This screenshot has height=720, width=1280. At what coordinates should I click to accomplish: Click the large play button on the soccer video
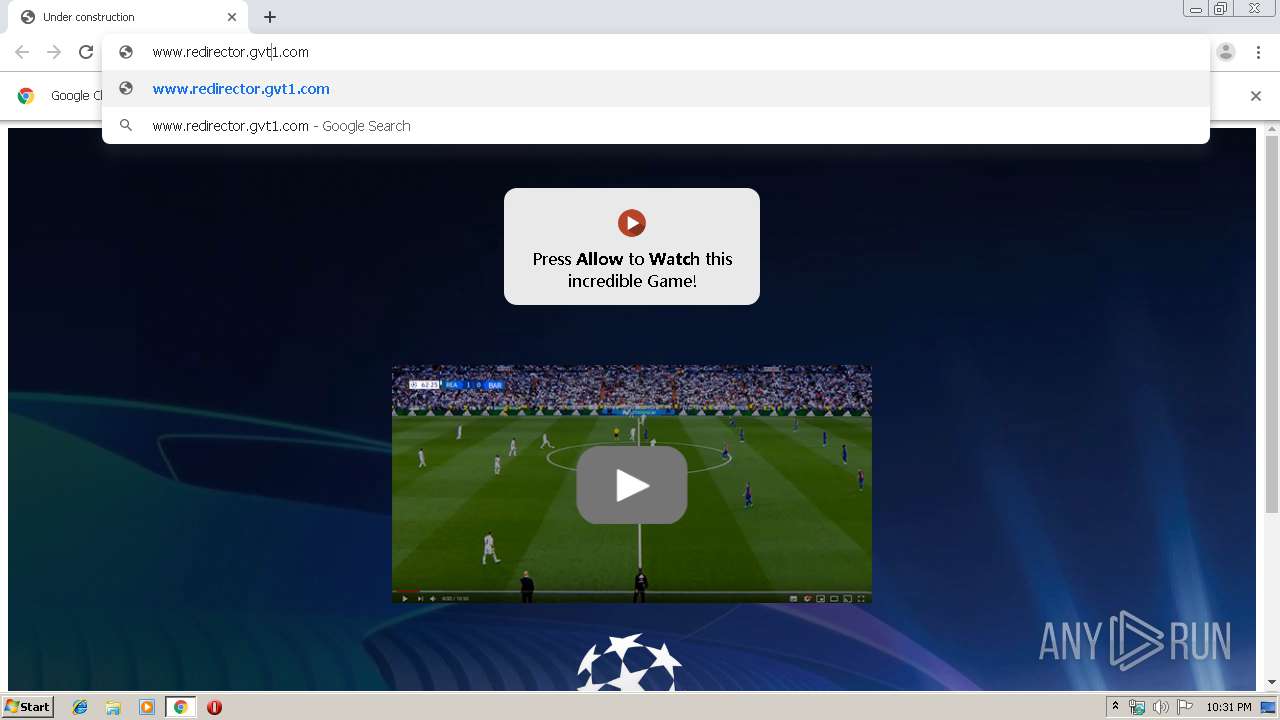(632, 485)
